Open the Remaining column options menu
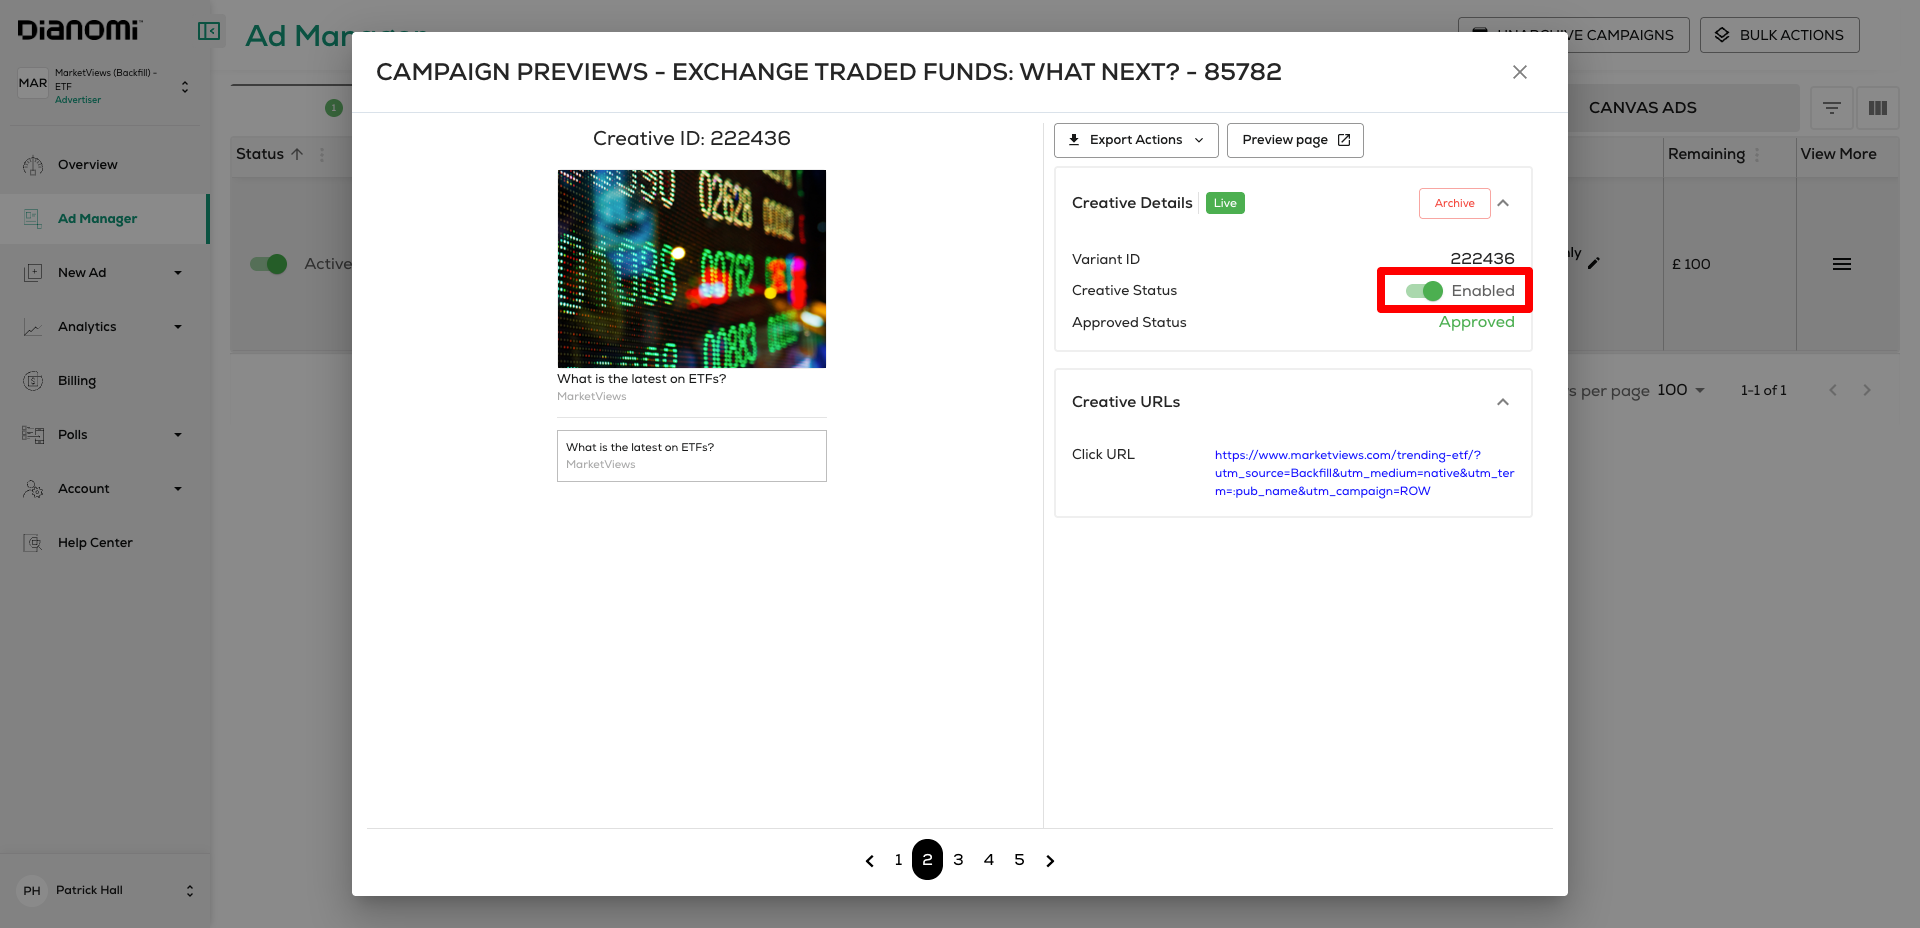The width and height of the screenshot is (1920, 928). 1757,155
